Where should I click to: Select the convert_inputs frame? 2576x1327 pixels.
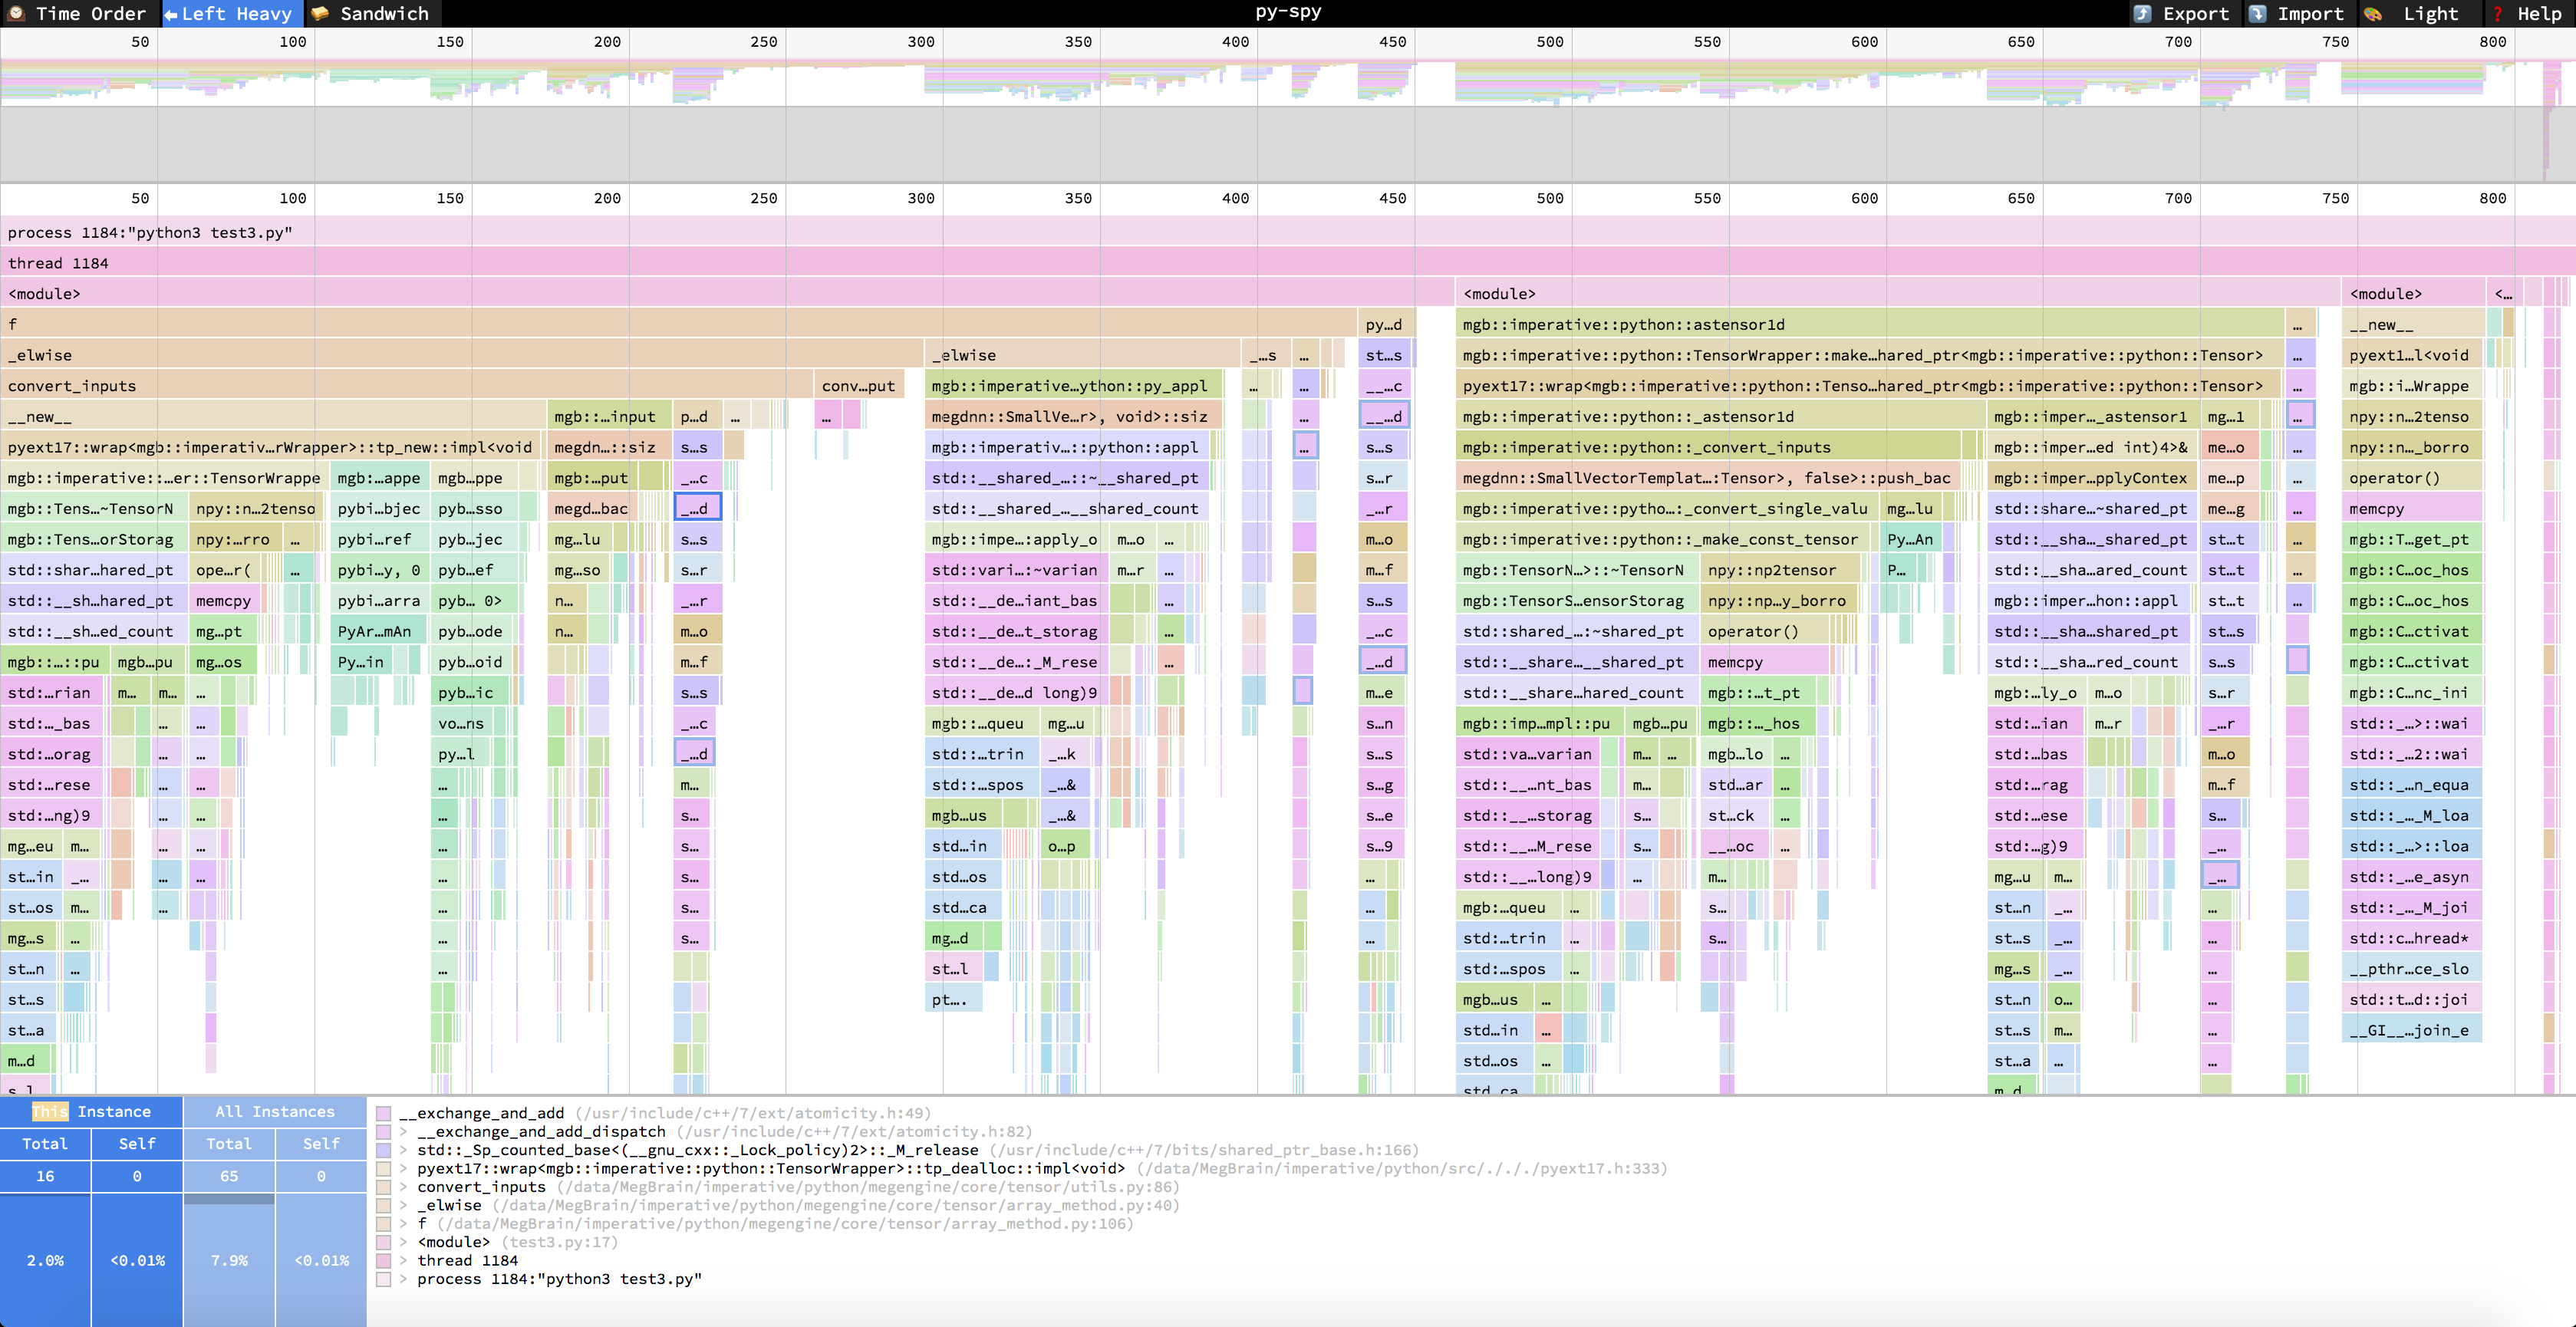click(x=406, y=385)
